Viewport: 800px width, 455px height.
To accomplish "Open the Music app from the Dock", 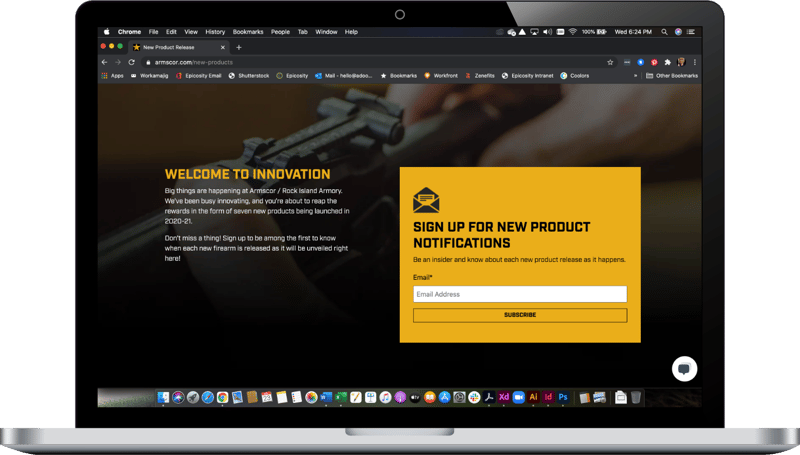I will [385, 397].
